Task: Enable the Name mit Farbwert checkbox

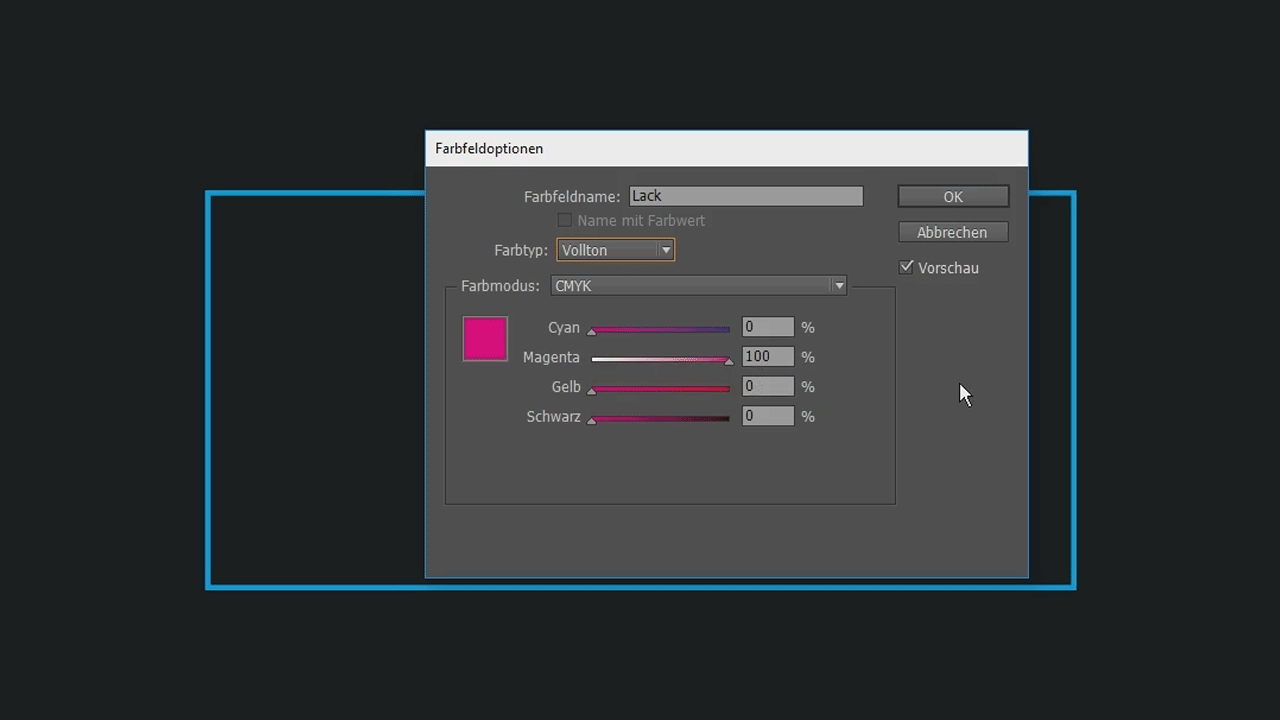Action: (565, 220)
